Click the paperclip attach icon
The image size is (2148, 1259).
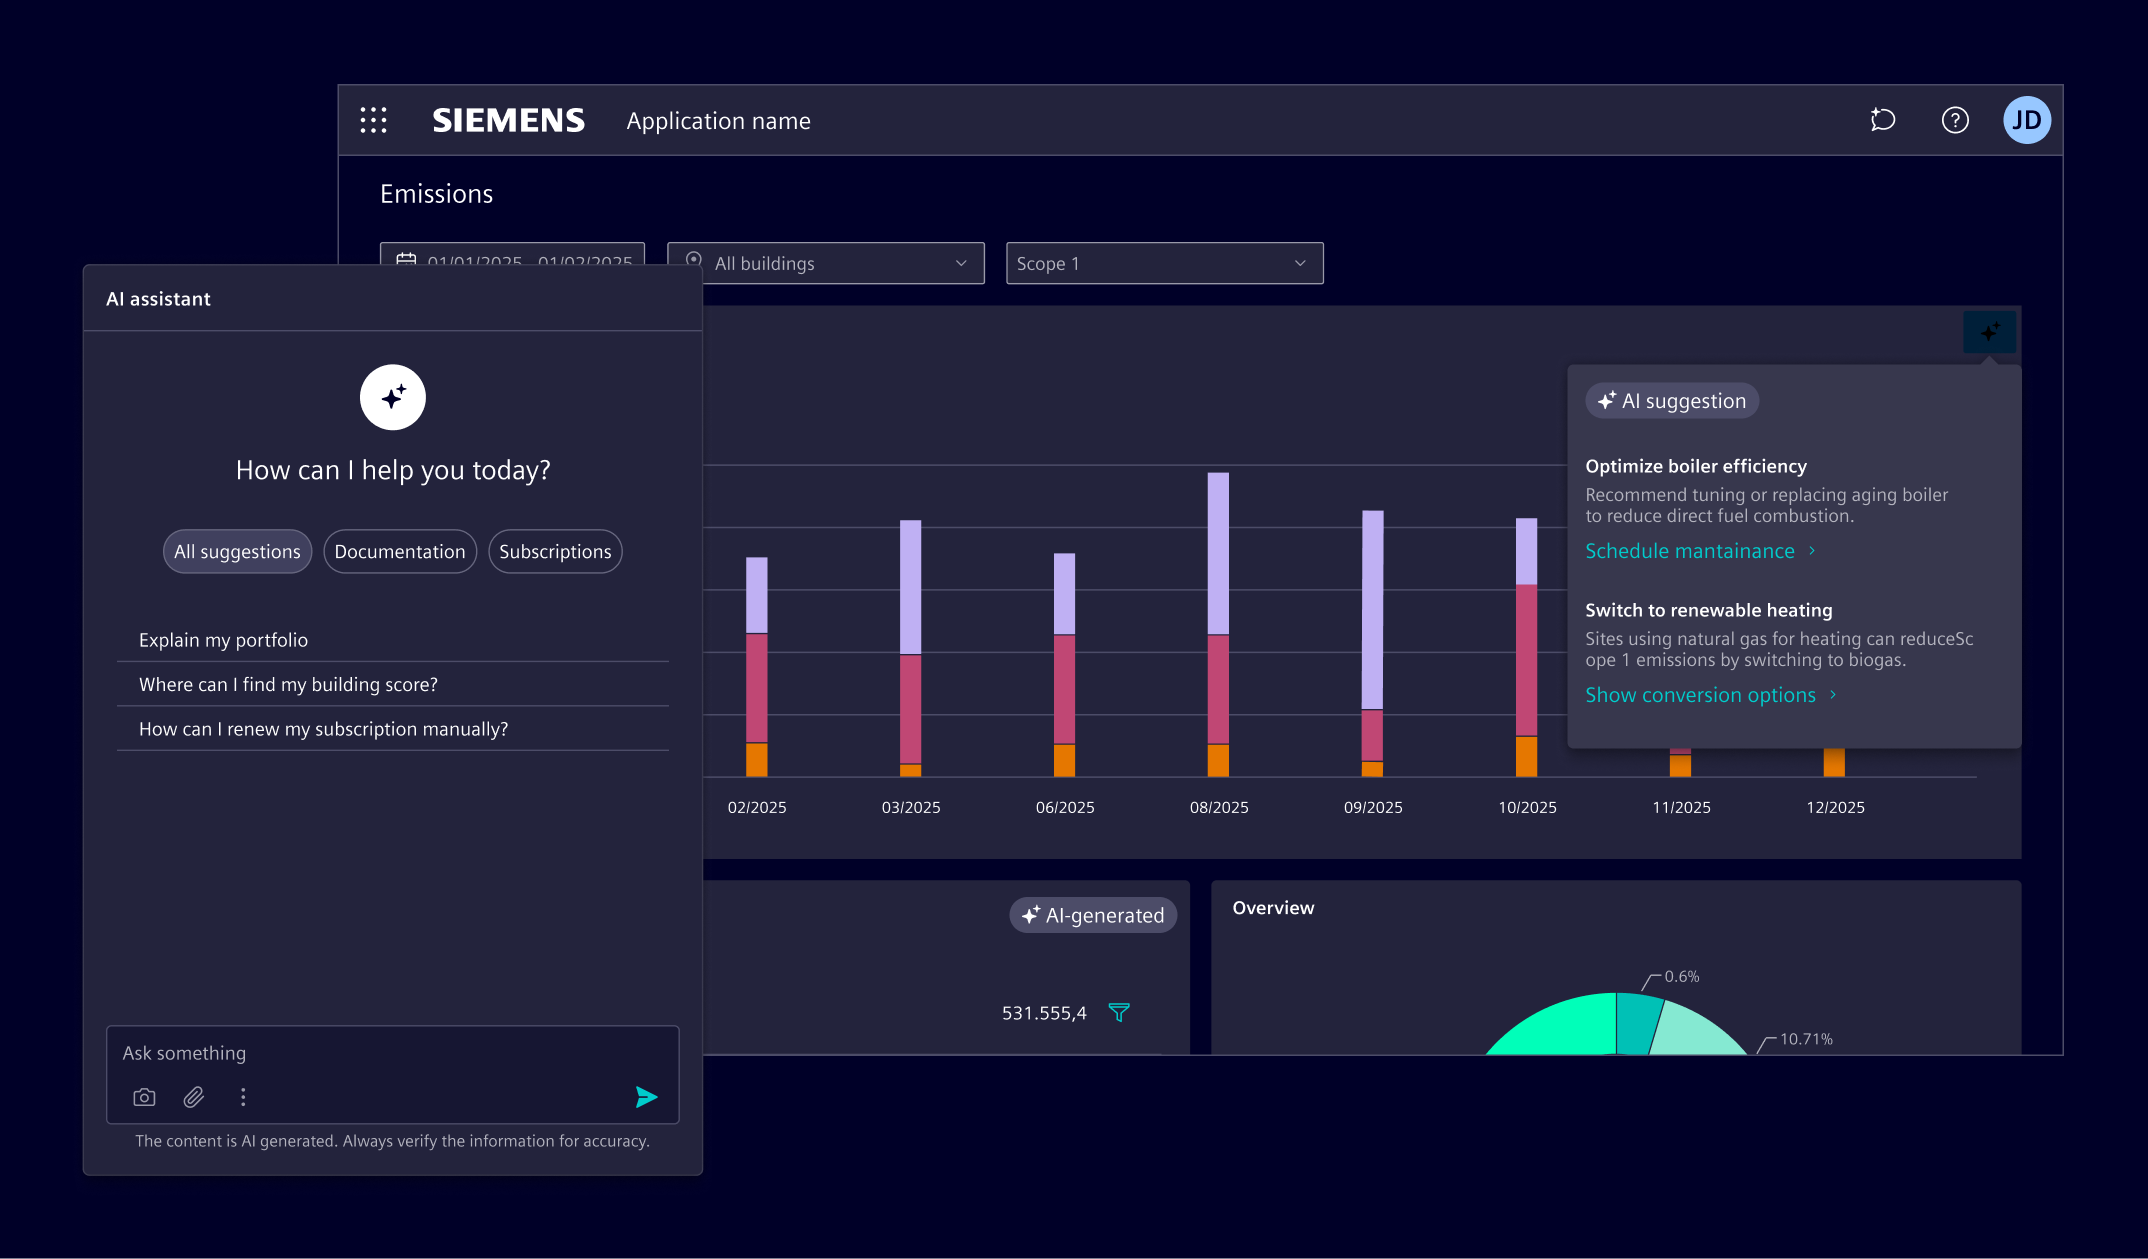[x=194, y=1097]
